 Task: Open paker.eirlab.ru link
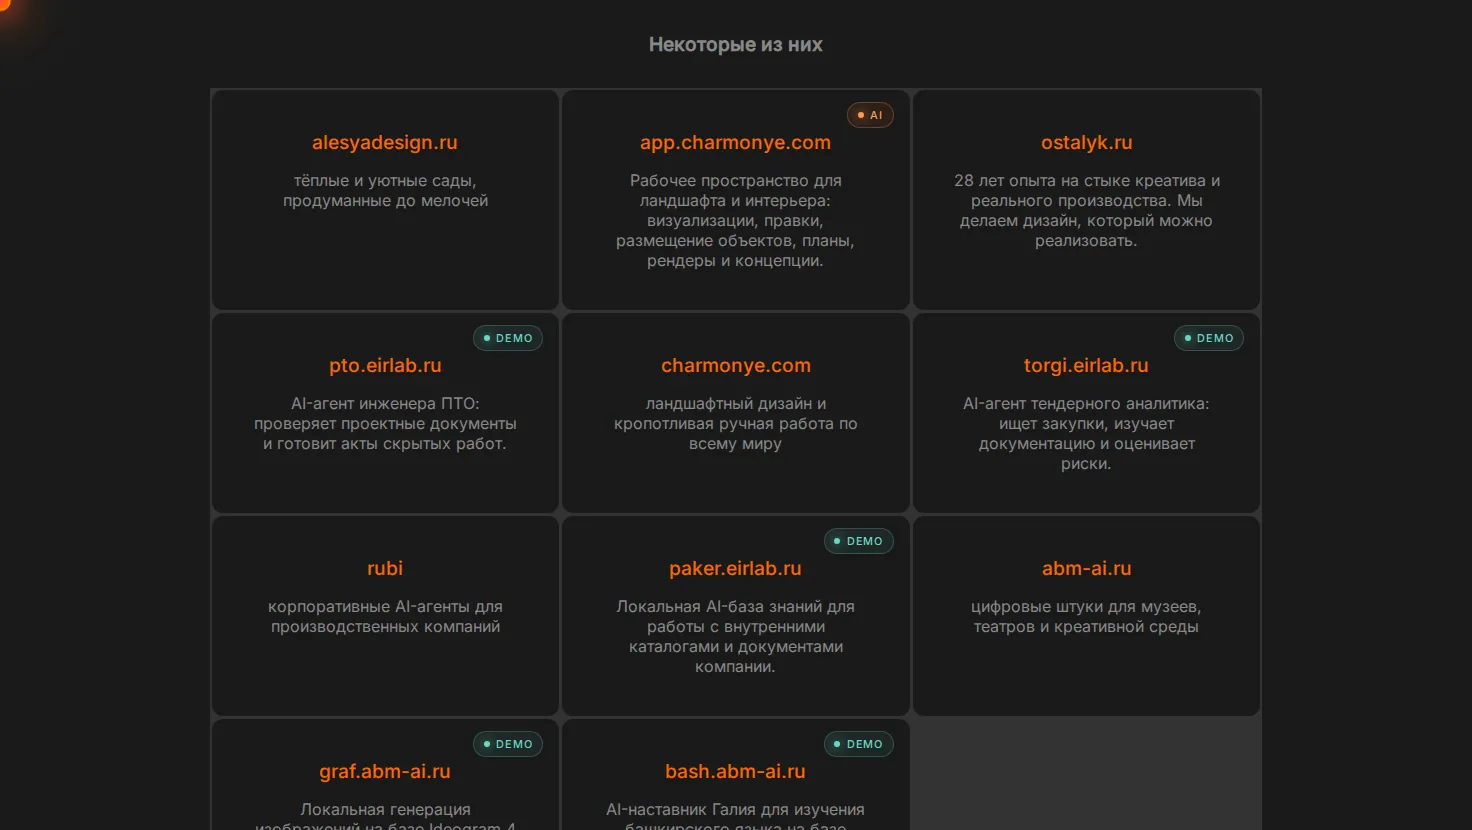coord(735,568)
